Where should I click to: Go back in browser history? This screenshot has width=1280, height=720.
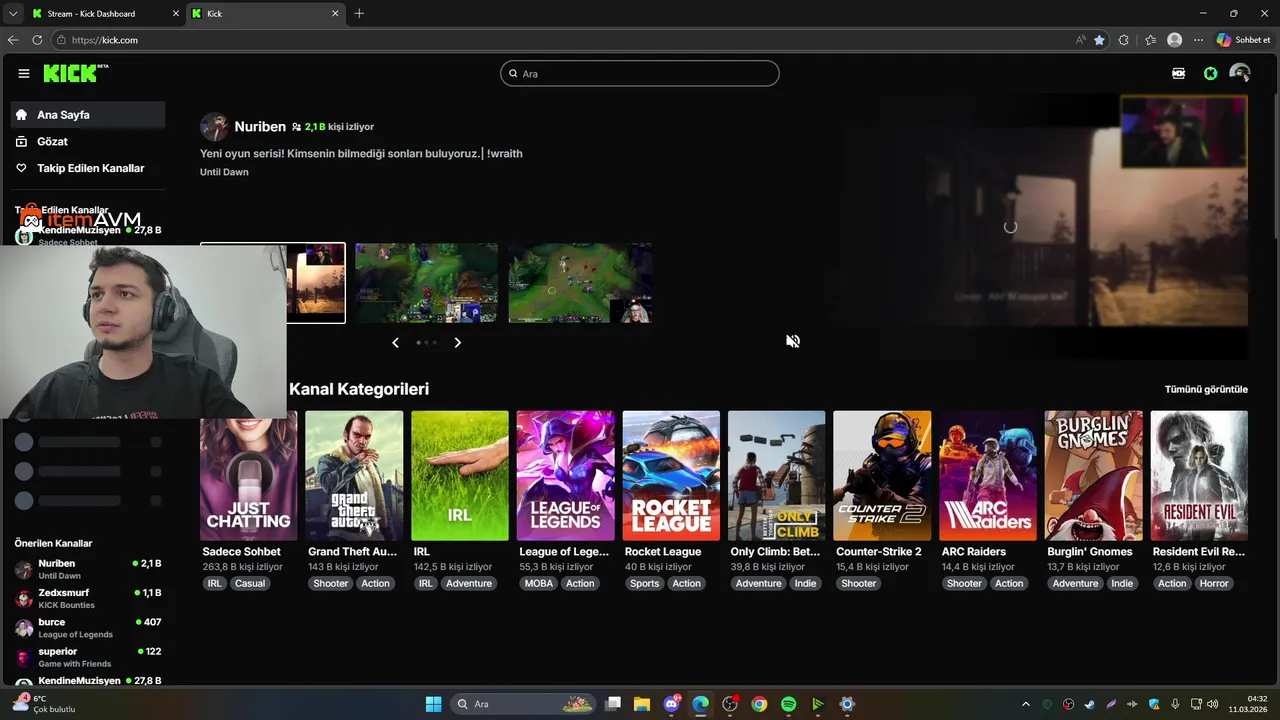pos(13,40)
